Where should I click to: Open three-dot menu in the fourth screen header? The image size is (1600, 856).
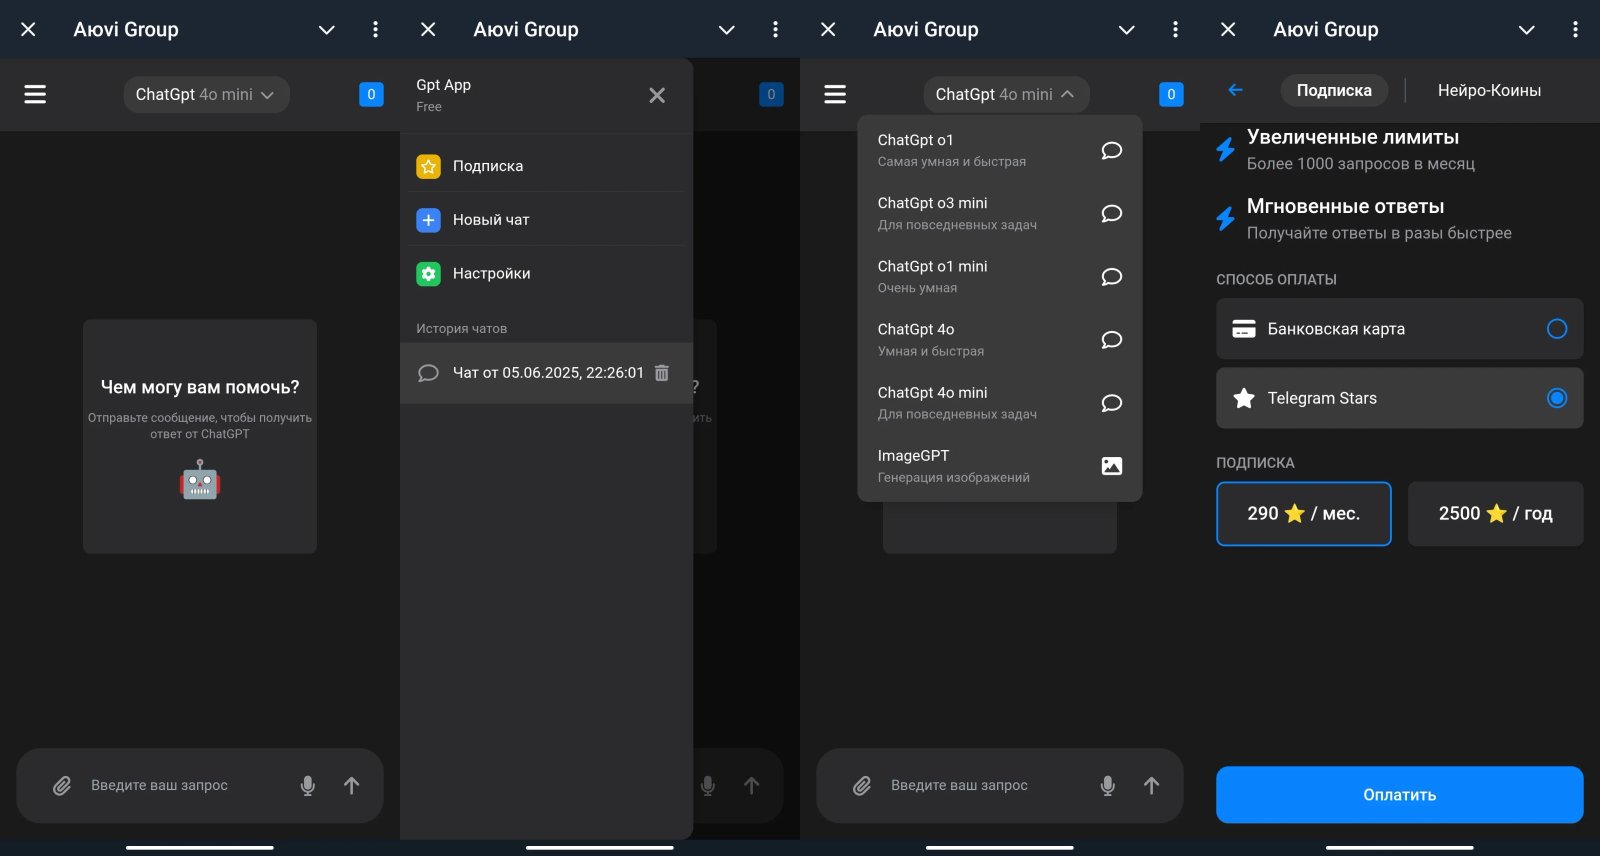[1575, 30]
